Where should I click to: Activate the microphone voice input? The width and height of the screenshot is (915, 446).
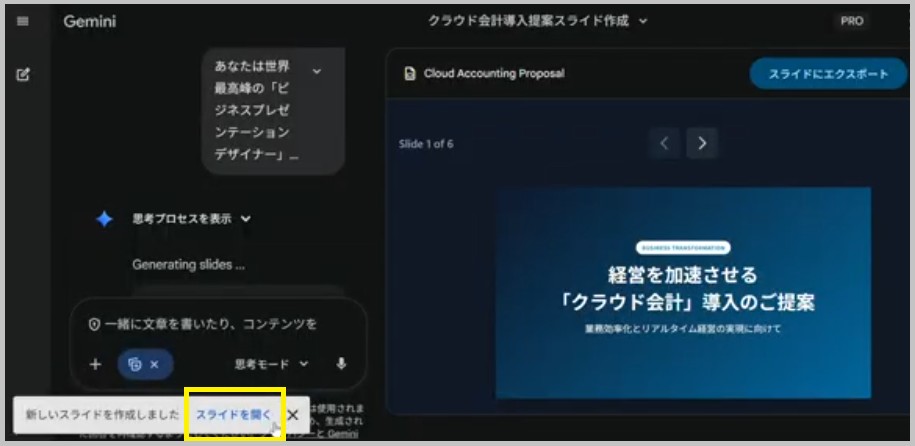click(341, 364)
